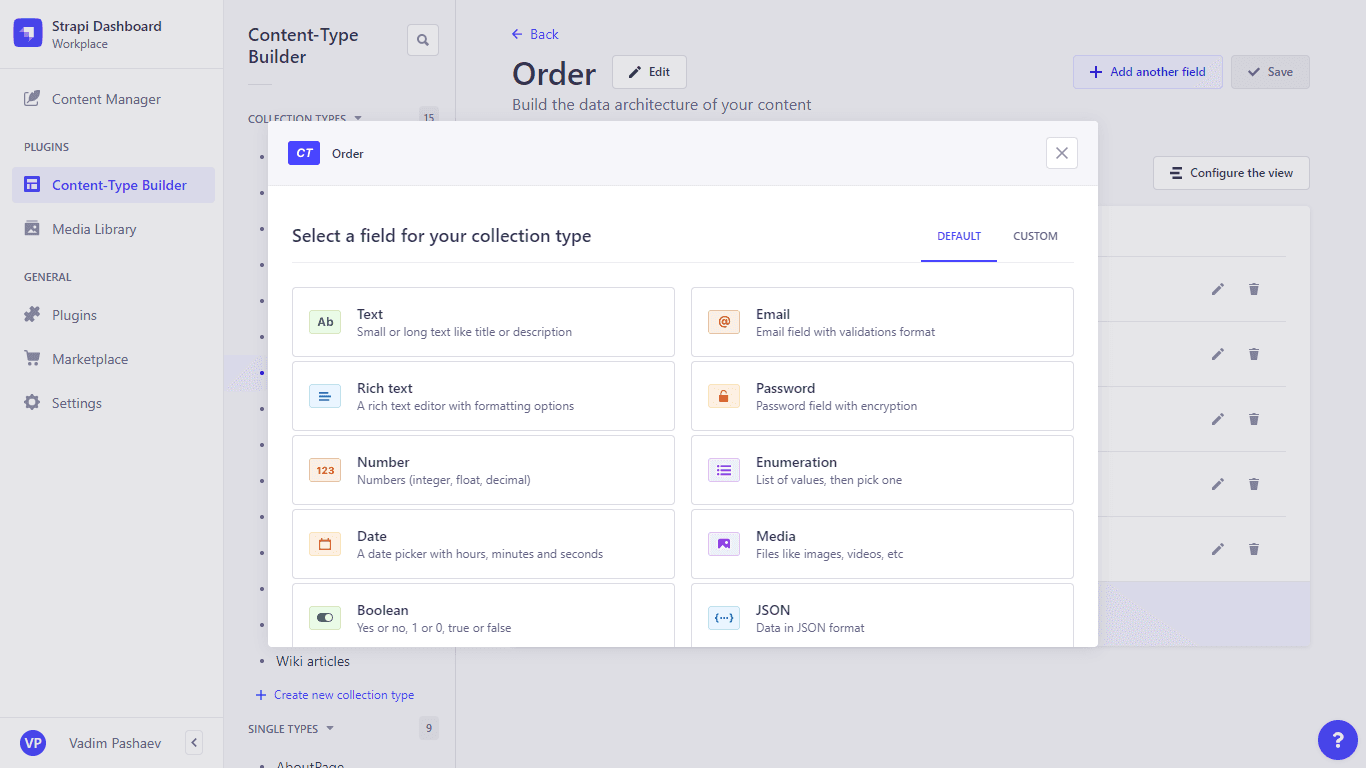Pick the Enumeration list icon
Viewport: 1366px width, 768px height.
[724, 470]
